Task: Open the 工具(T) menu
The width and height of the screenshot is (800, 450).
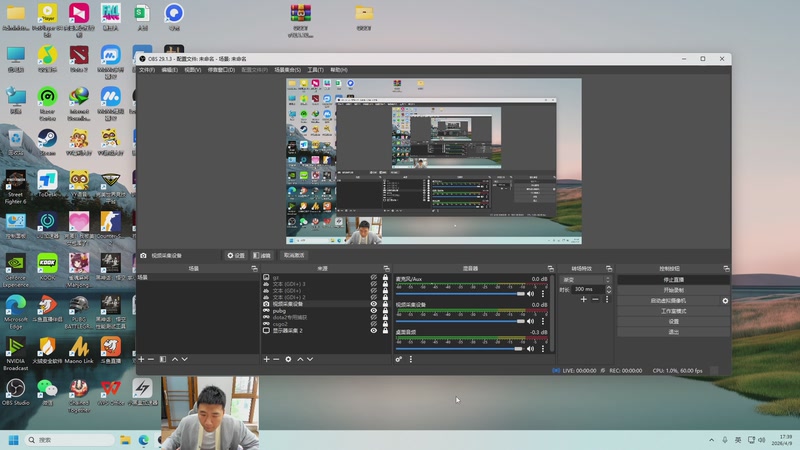Action: pos(315,70)
